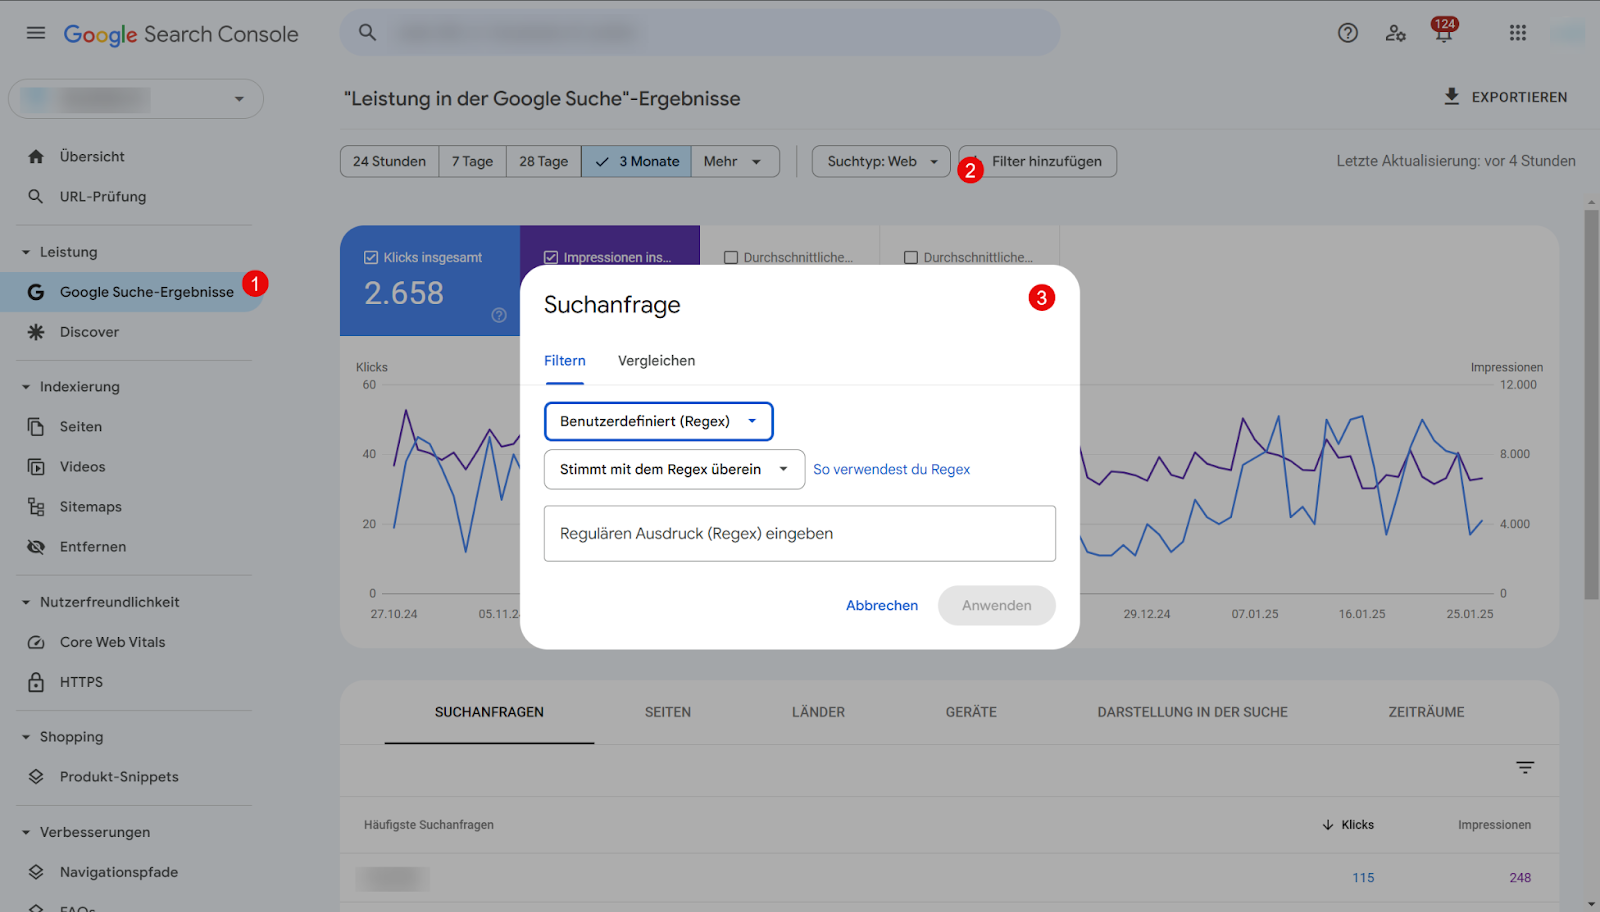This screenshot has width=1600, height=912.
Task: Click the search magnifier icon in top bar
Action: [368, 33]
